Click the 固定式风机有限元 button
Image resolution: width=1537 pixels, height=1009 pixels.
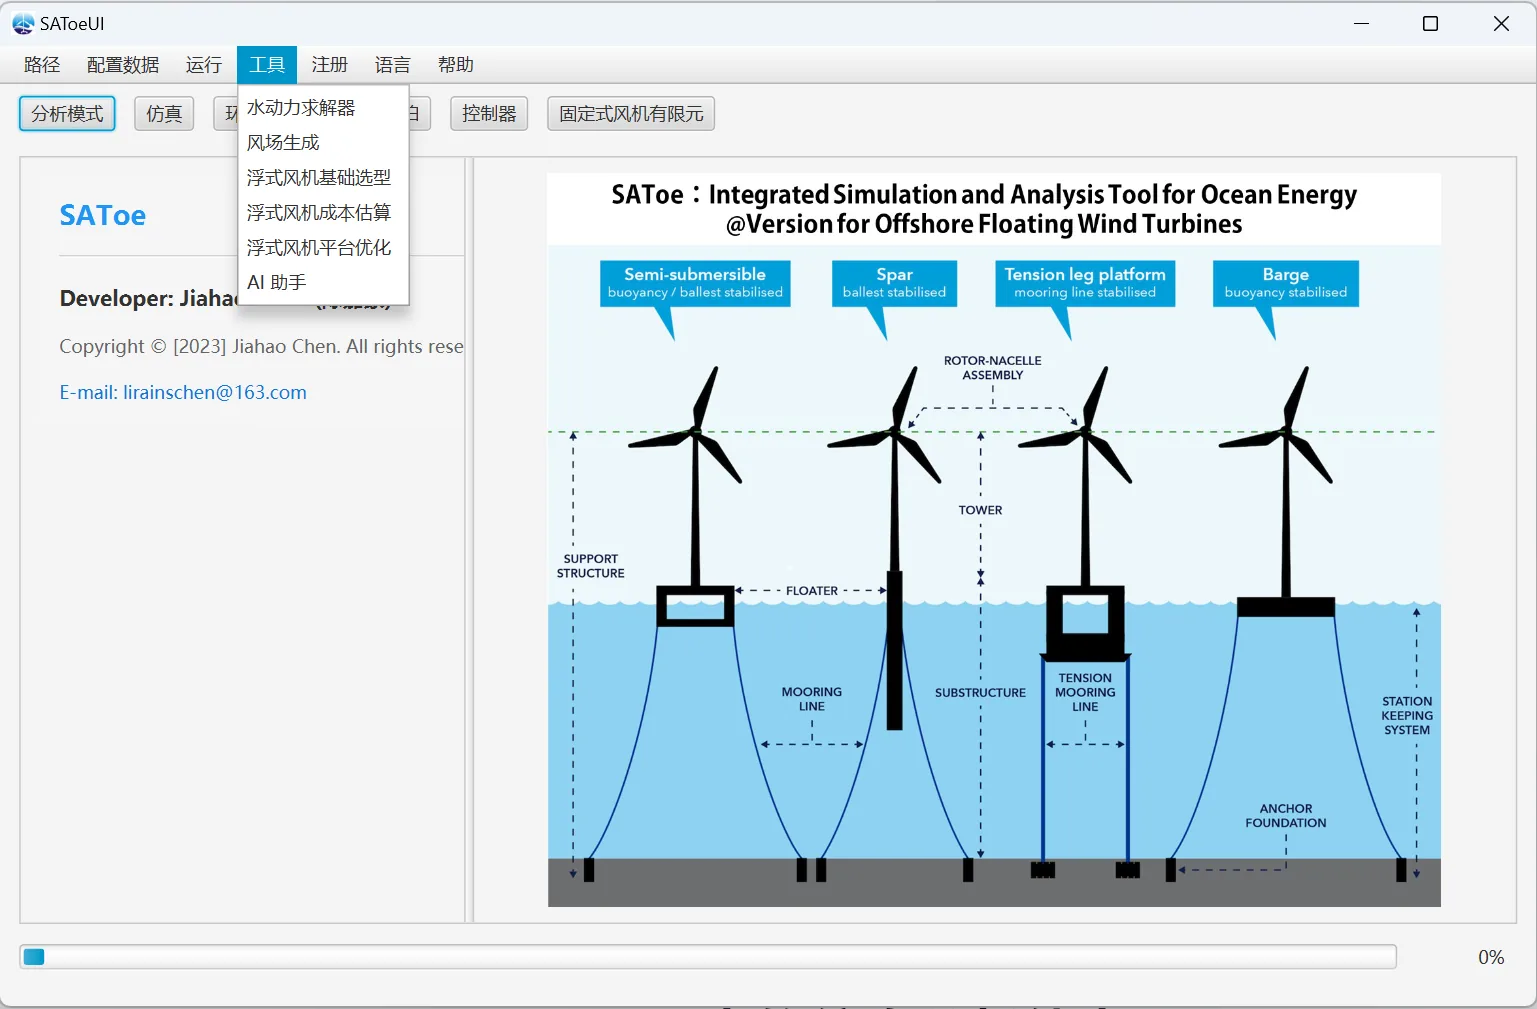tap(631, 114)
